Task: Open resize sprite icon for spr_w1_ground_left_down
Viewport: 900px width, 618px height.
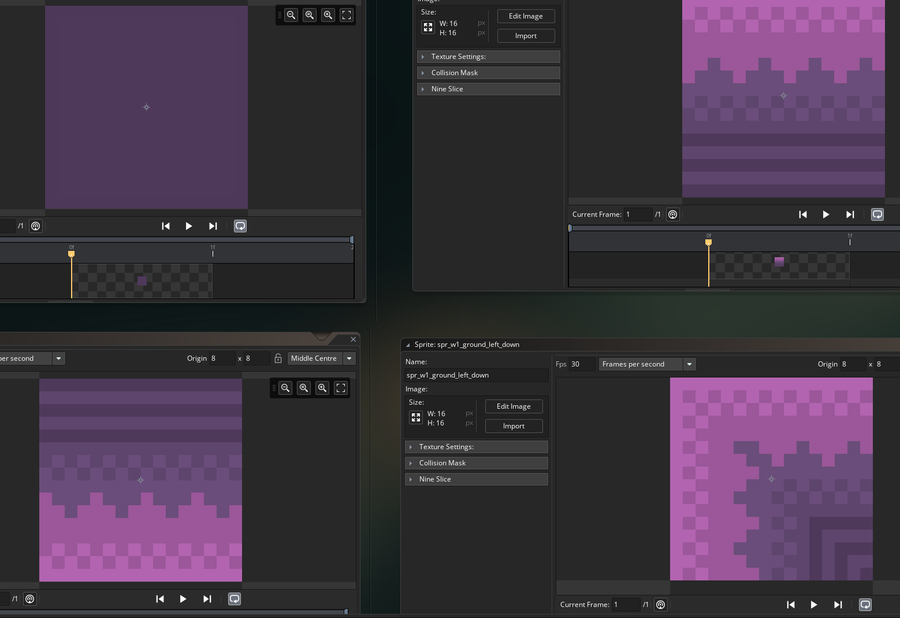Action: pos(416,418)
